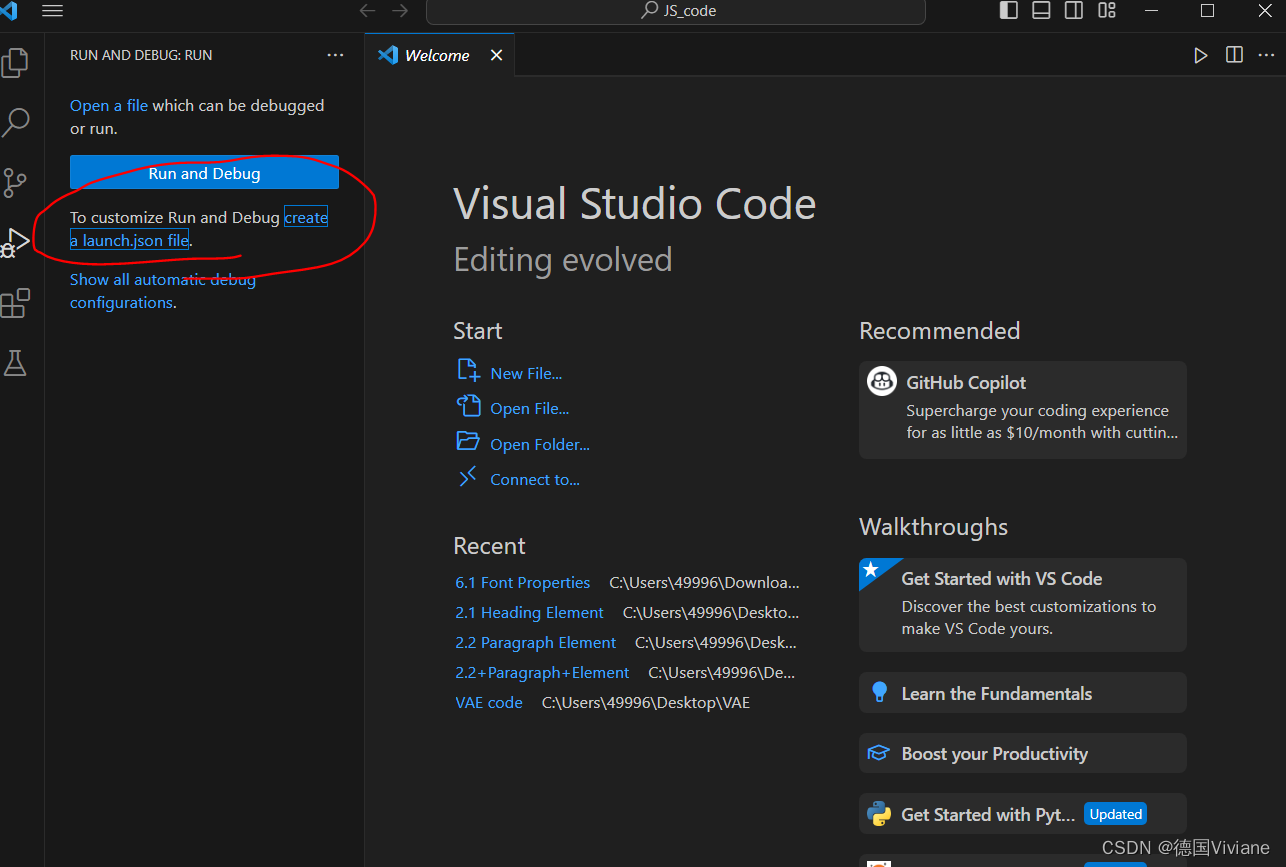The width and height of the screenshot is (1286, 867).
Task: Go forward with the right arrow
Action: coord(400,11)
